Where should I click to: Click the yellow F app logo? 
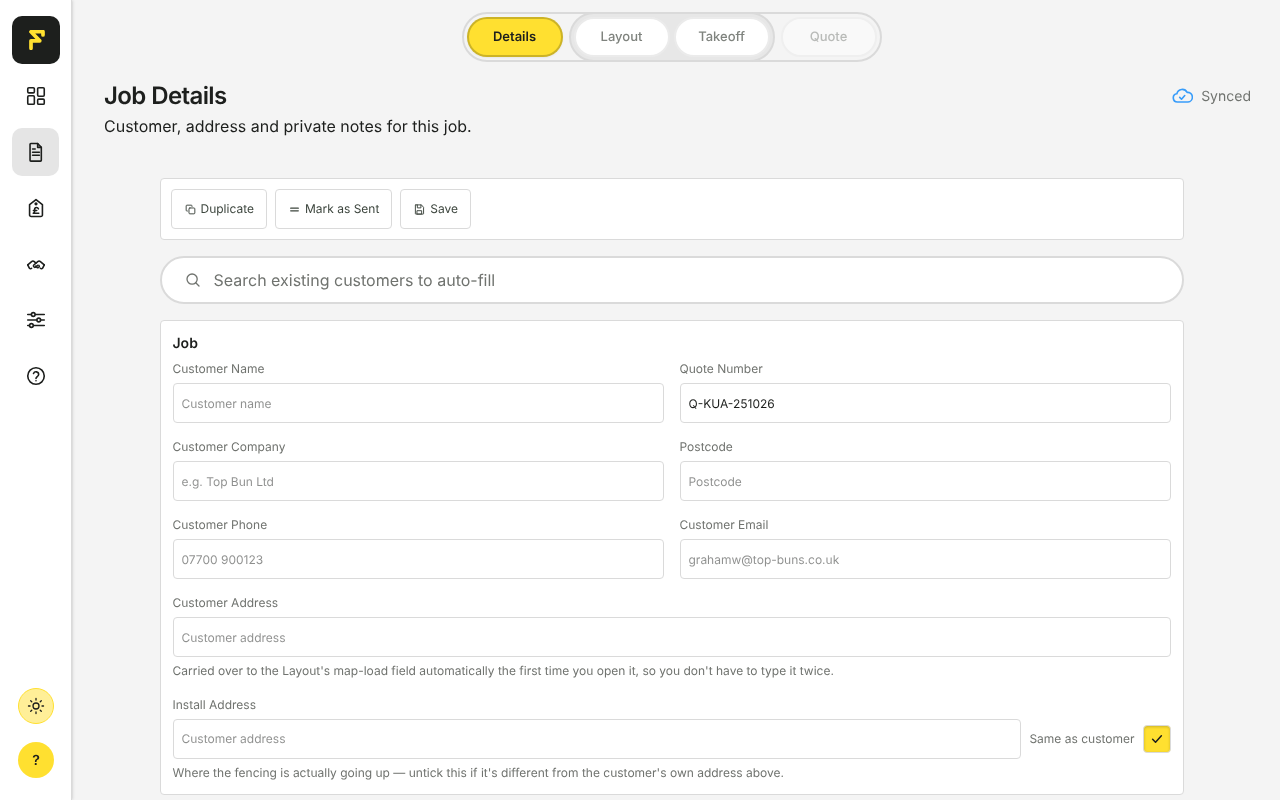click(x=36, y=40)
